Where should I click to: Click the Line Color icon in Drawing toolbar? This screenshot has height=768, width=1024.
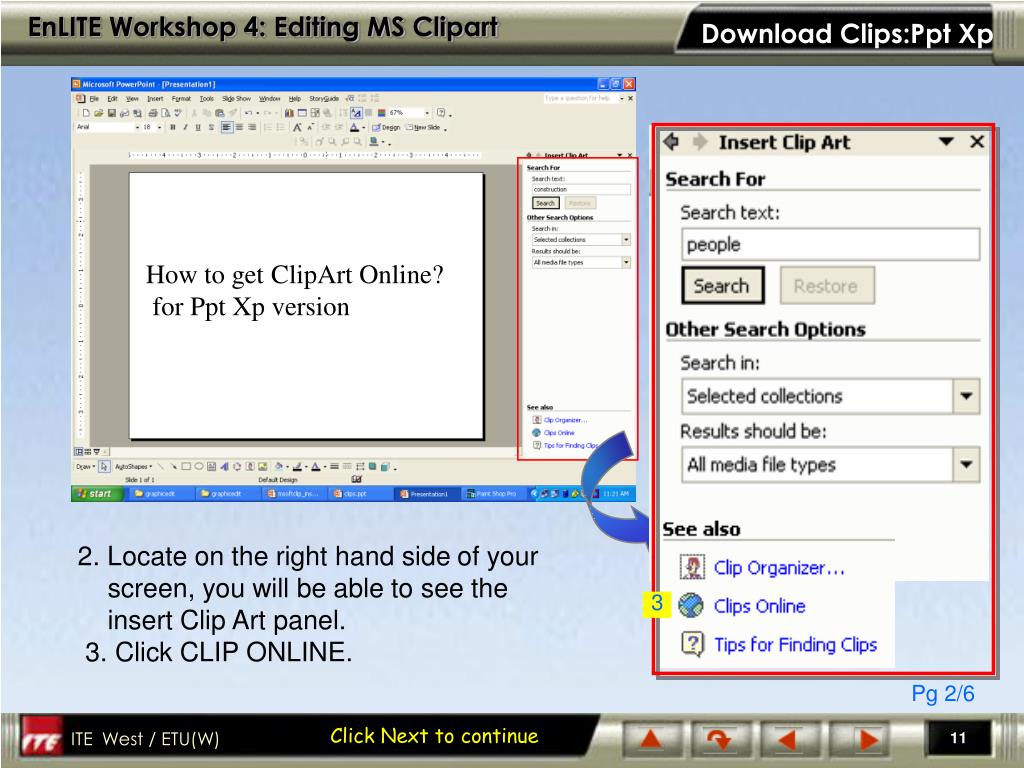(x=297, y=466)
